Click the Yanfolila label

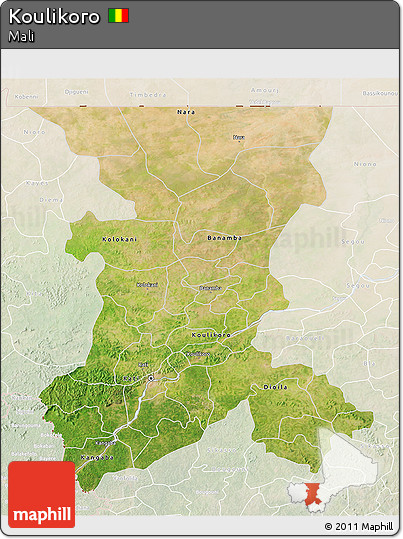[x=125, y=478]
